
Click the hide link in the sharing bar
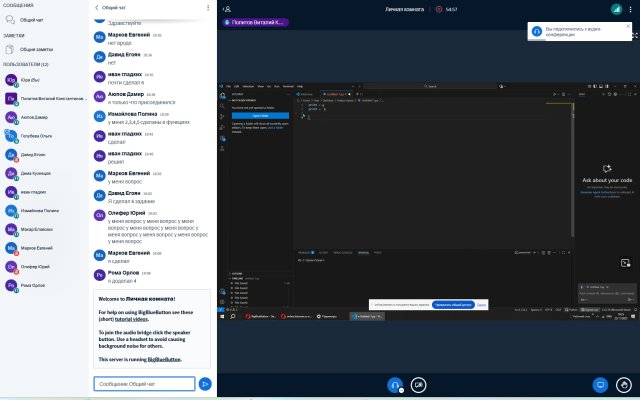(481, 305)
